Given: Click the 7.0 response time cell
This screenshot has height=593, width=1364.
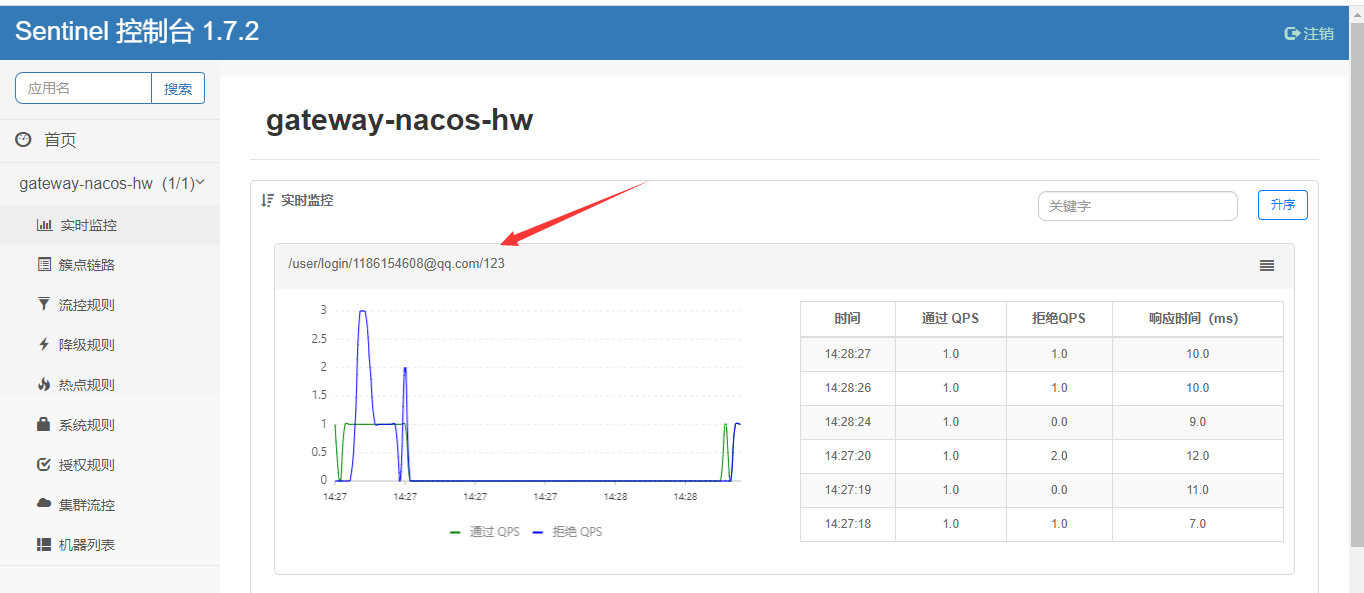Looking at the screenshot, I should [1198, 524].
